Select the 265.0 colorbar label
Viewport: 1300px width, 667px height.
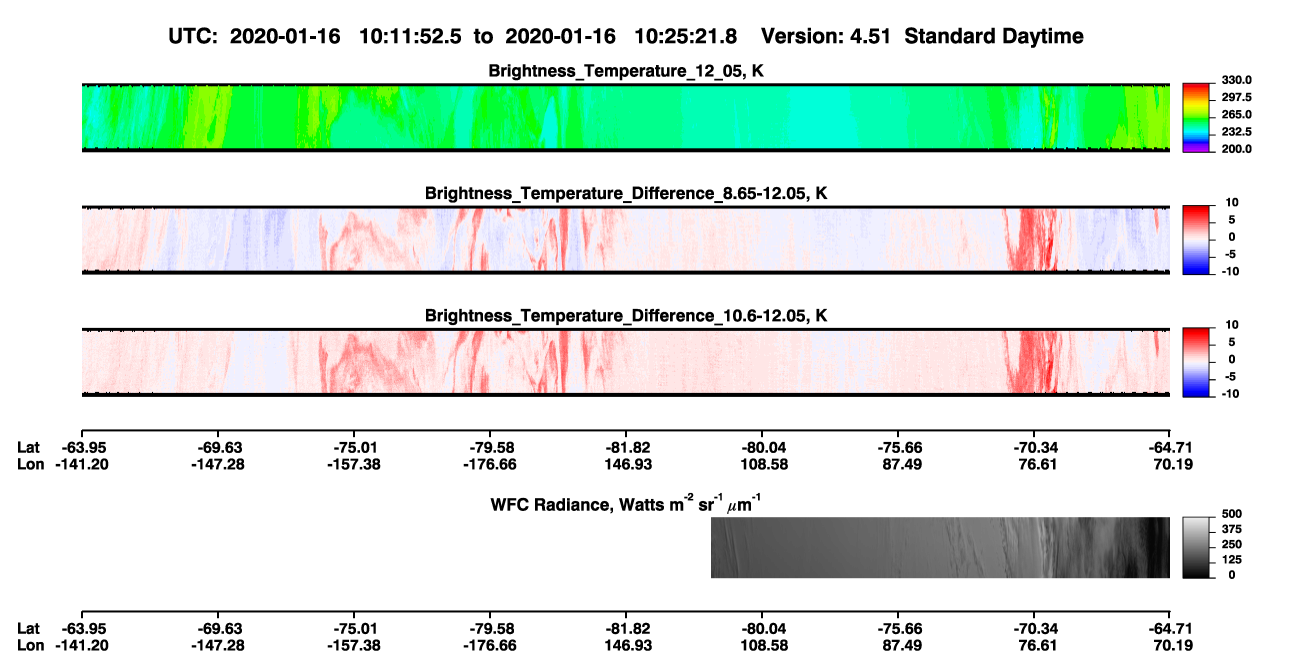coord(1235,114)
